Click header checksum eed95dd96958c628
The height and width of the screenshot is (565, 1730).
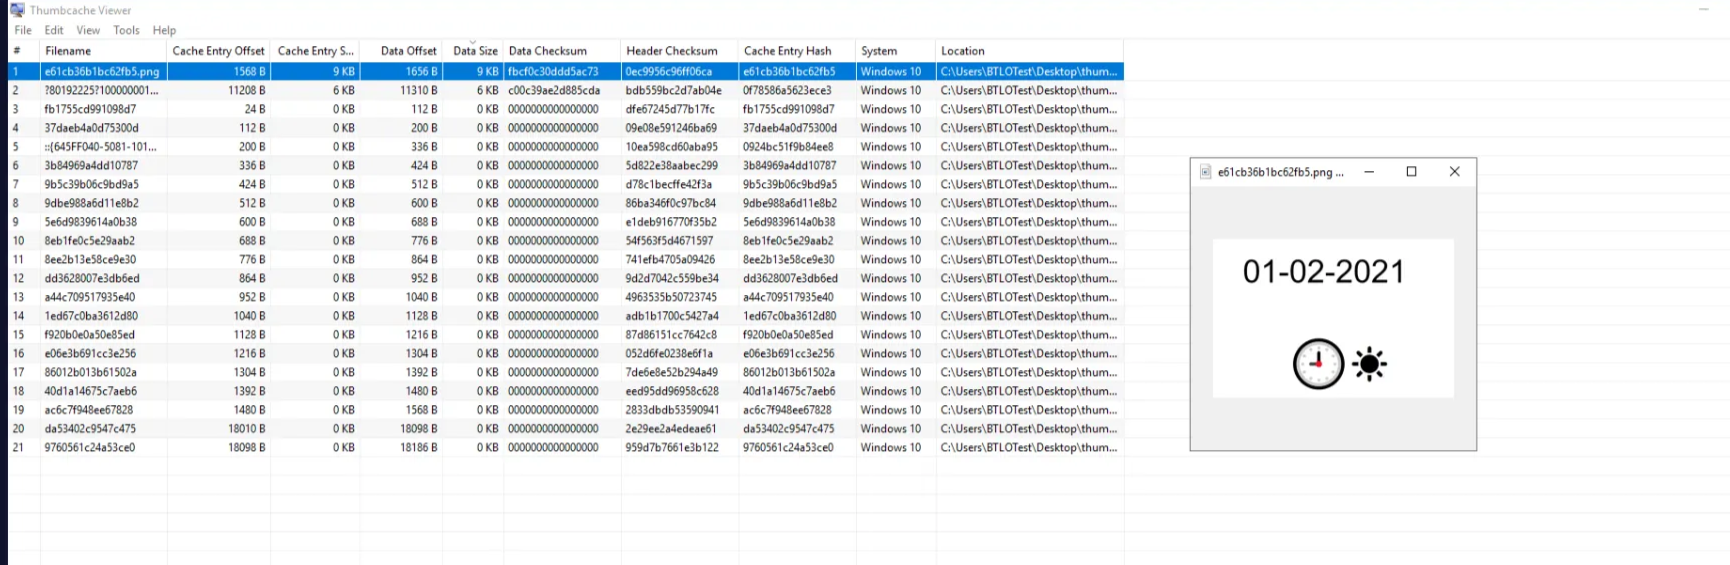pyautogui.click(x=672, y=391)
